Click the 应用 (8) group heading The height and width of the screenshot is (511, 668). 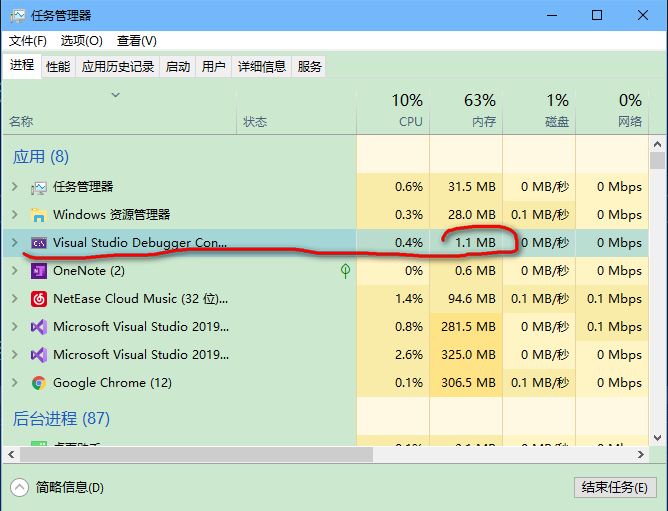coord(41,157)
